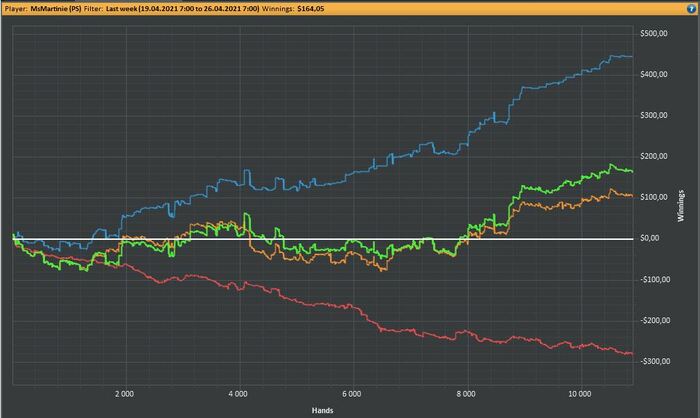Click the $200,00 axis label
This screenshot has width=700, height=418.
point(654,156)
